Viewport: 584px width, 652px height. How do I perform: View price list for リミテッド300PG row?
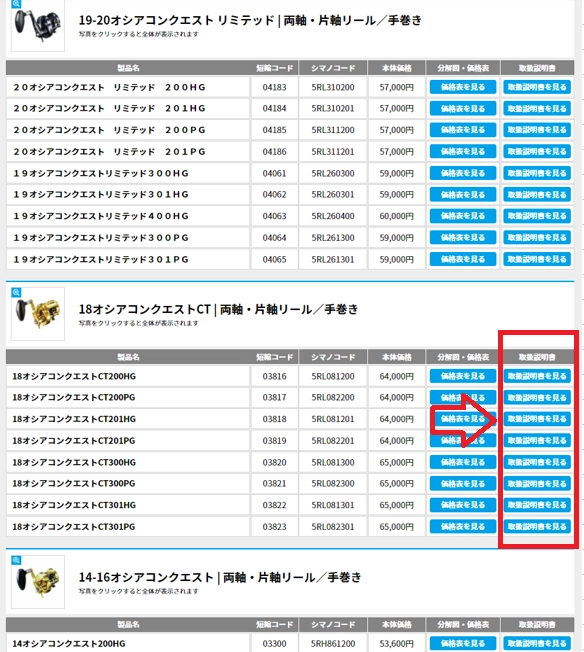[463, 238]
